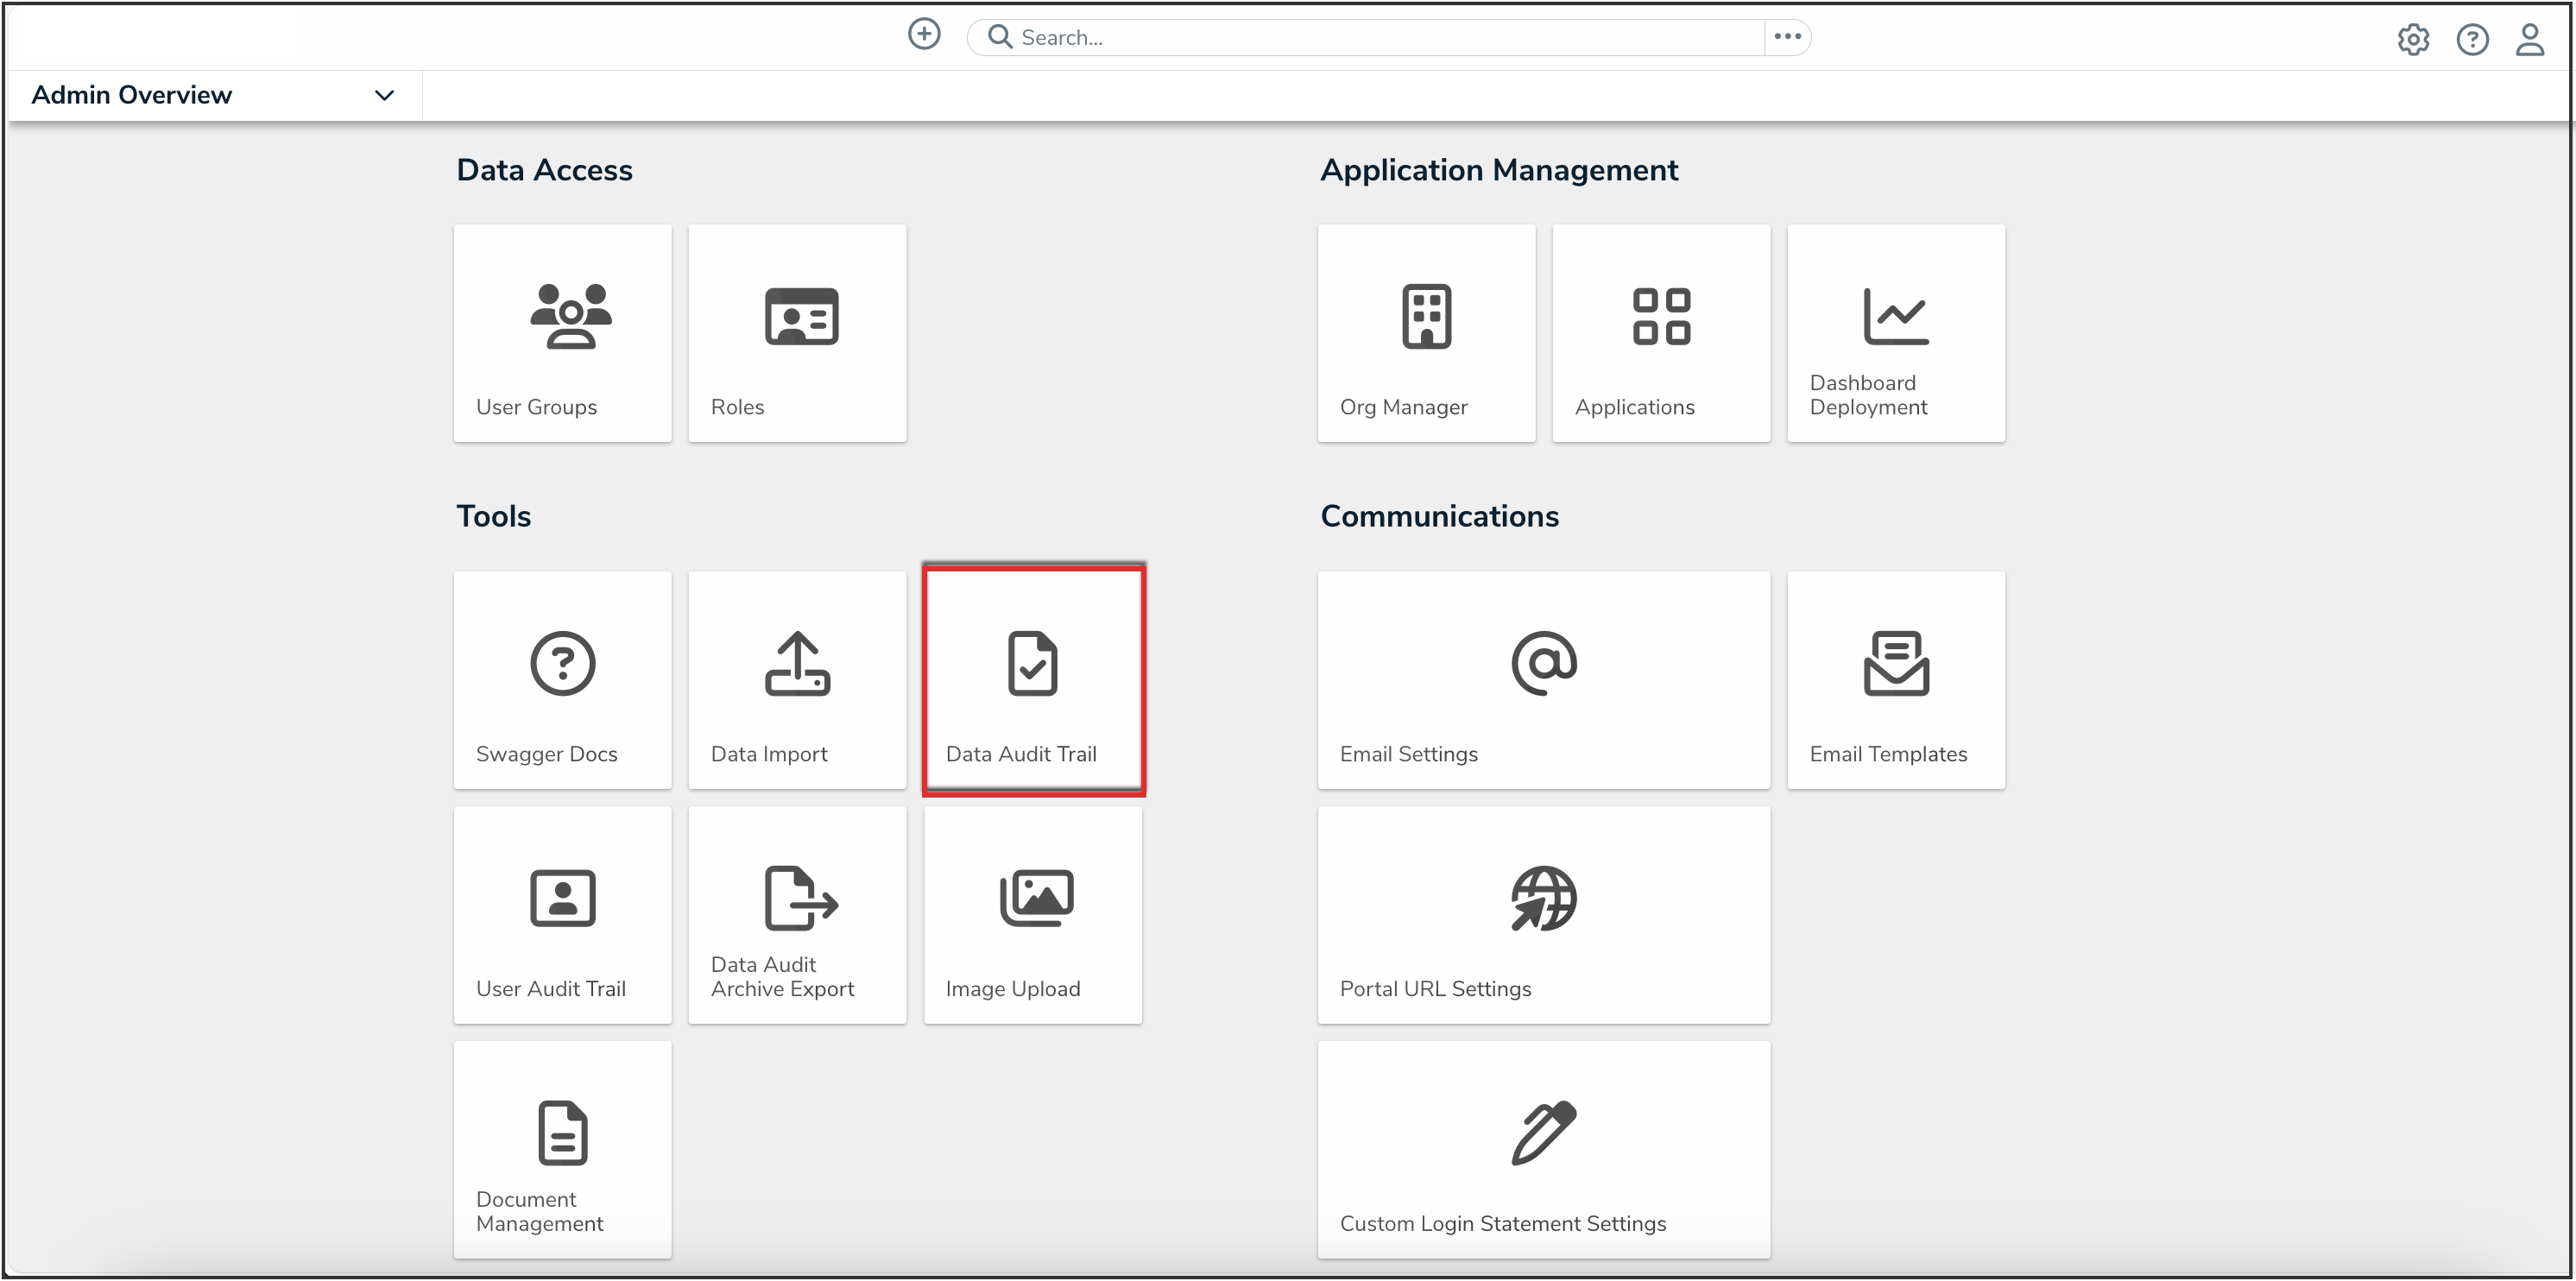Open the Org Manager tile

tap(1426, 333)
